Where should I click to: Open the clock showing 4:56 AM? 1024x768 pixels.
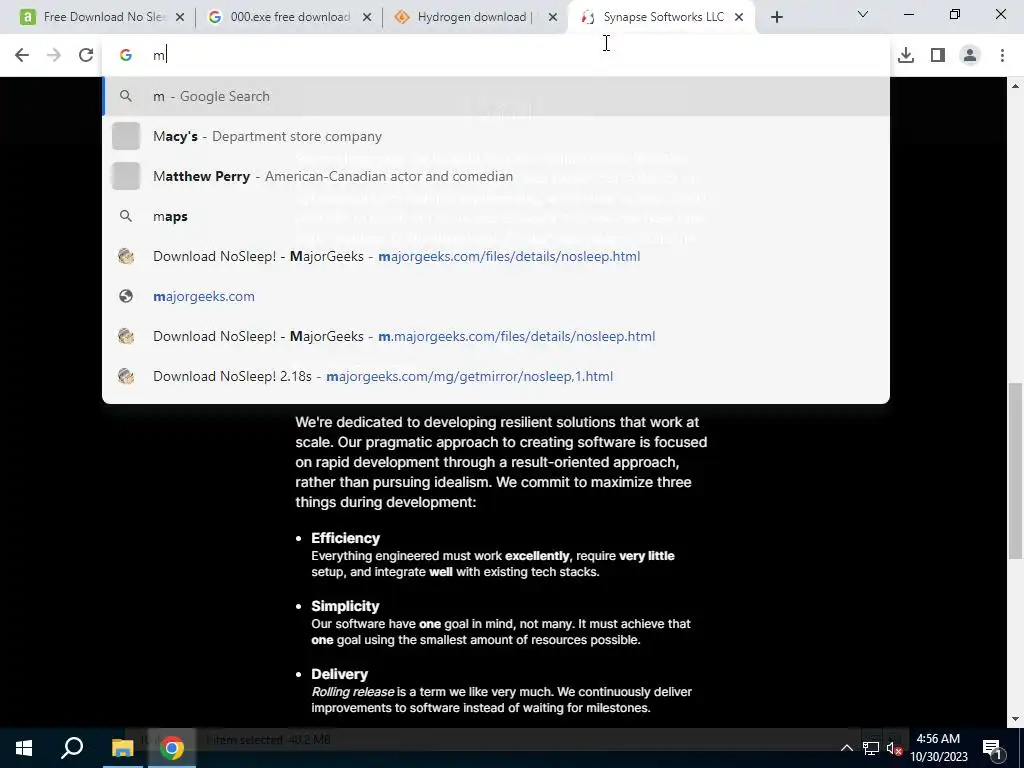(938, 748)
